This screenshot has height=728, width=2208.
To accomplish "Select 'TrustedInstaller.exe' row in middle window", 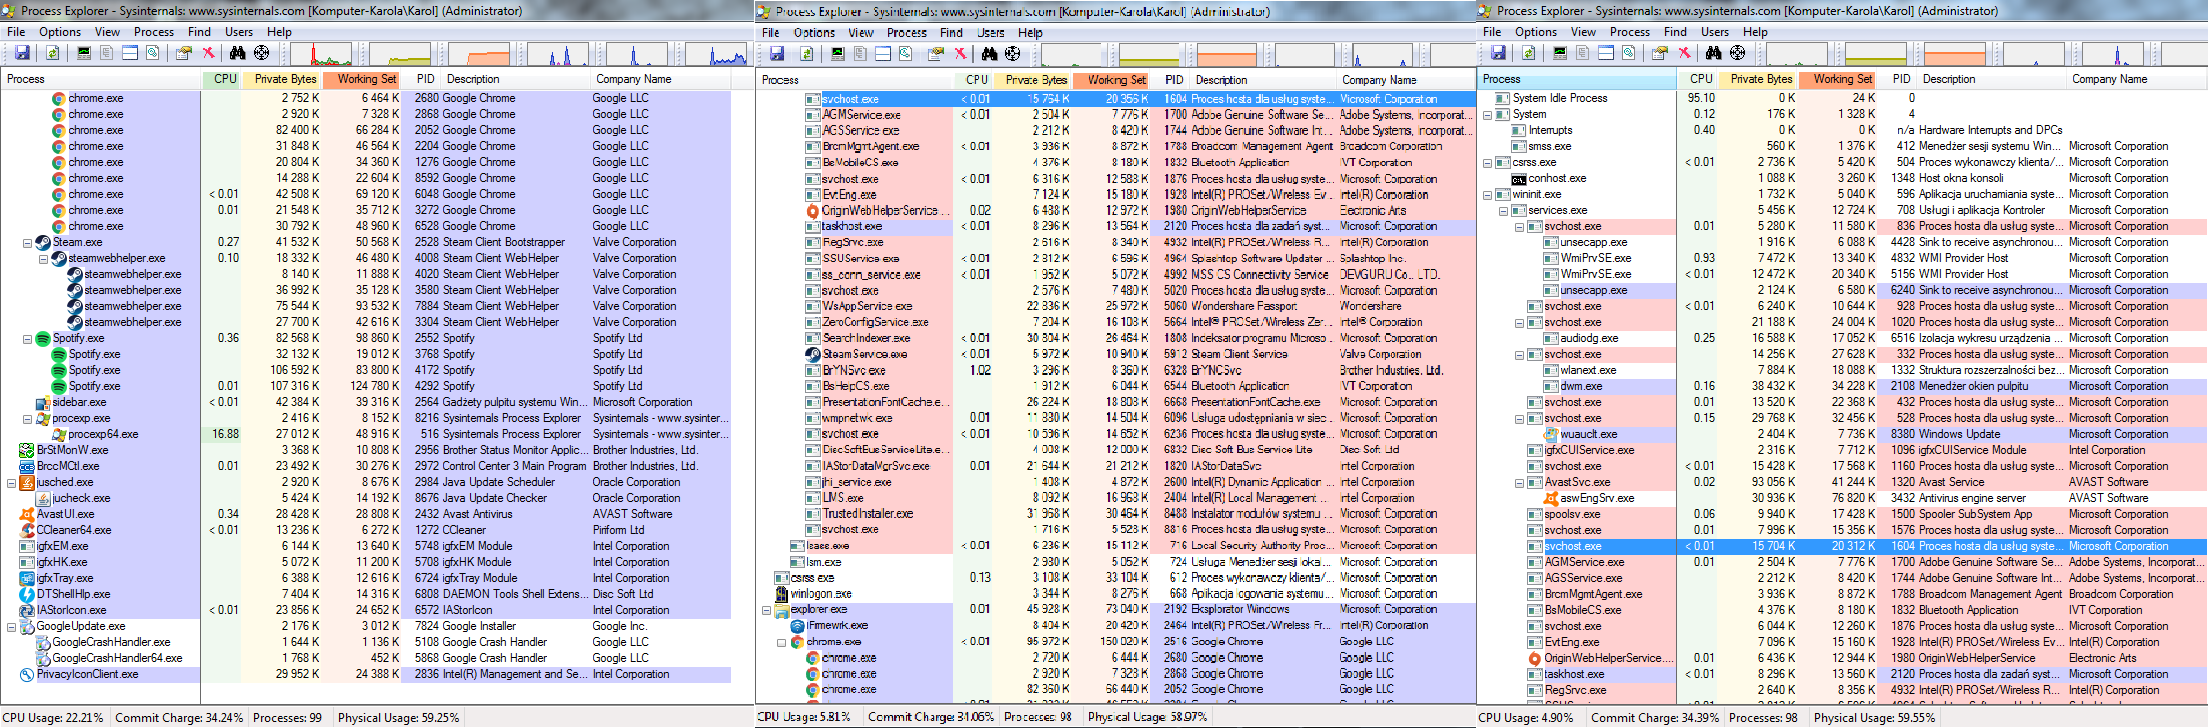I will pos(1115,514).
